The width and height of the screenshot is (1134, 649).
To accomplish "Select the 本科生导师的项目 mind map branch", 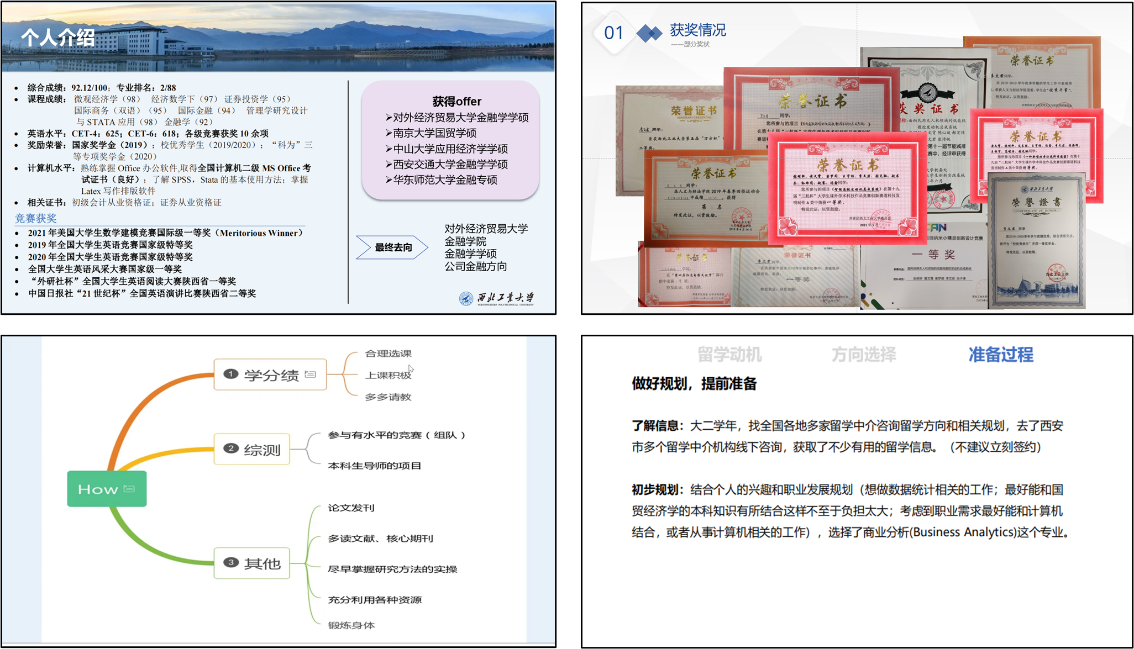I will tap(375, 465).
